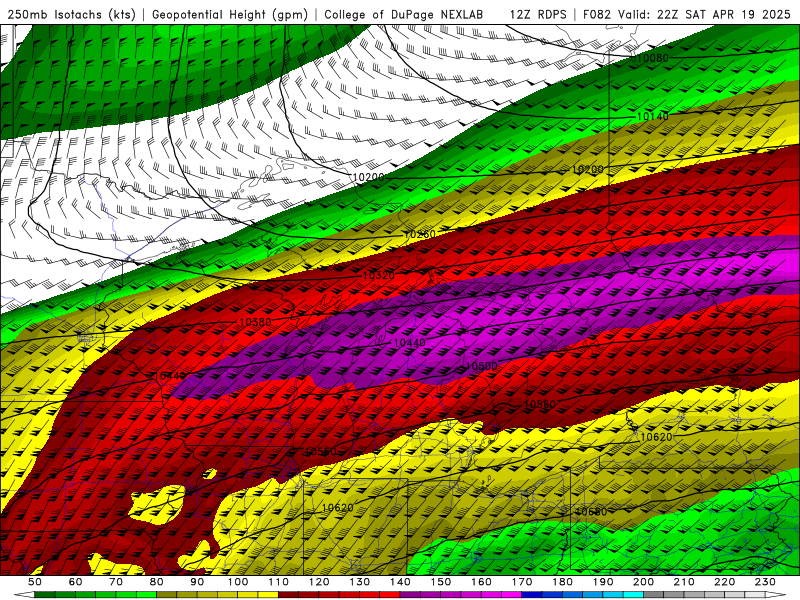Click the 10680 height contour label
Image resolution: width=800 pixels, height=600 pixels.
pyautogui.click(x=591, y=512)
